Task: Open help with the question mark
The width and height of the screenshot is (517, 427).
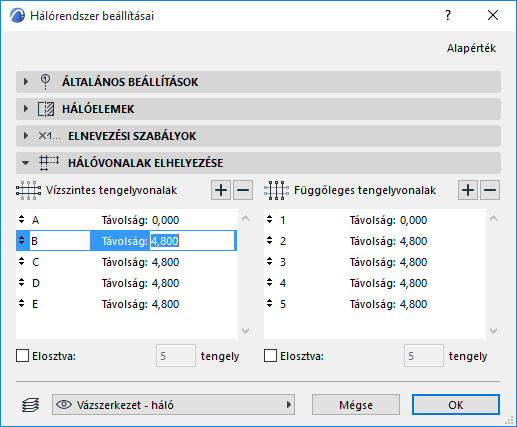Action: (448, 15)
